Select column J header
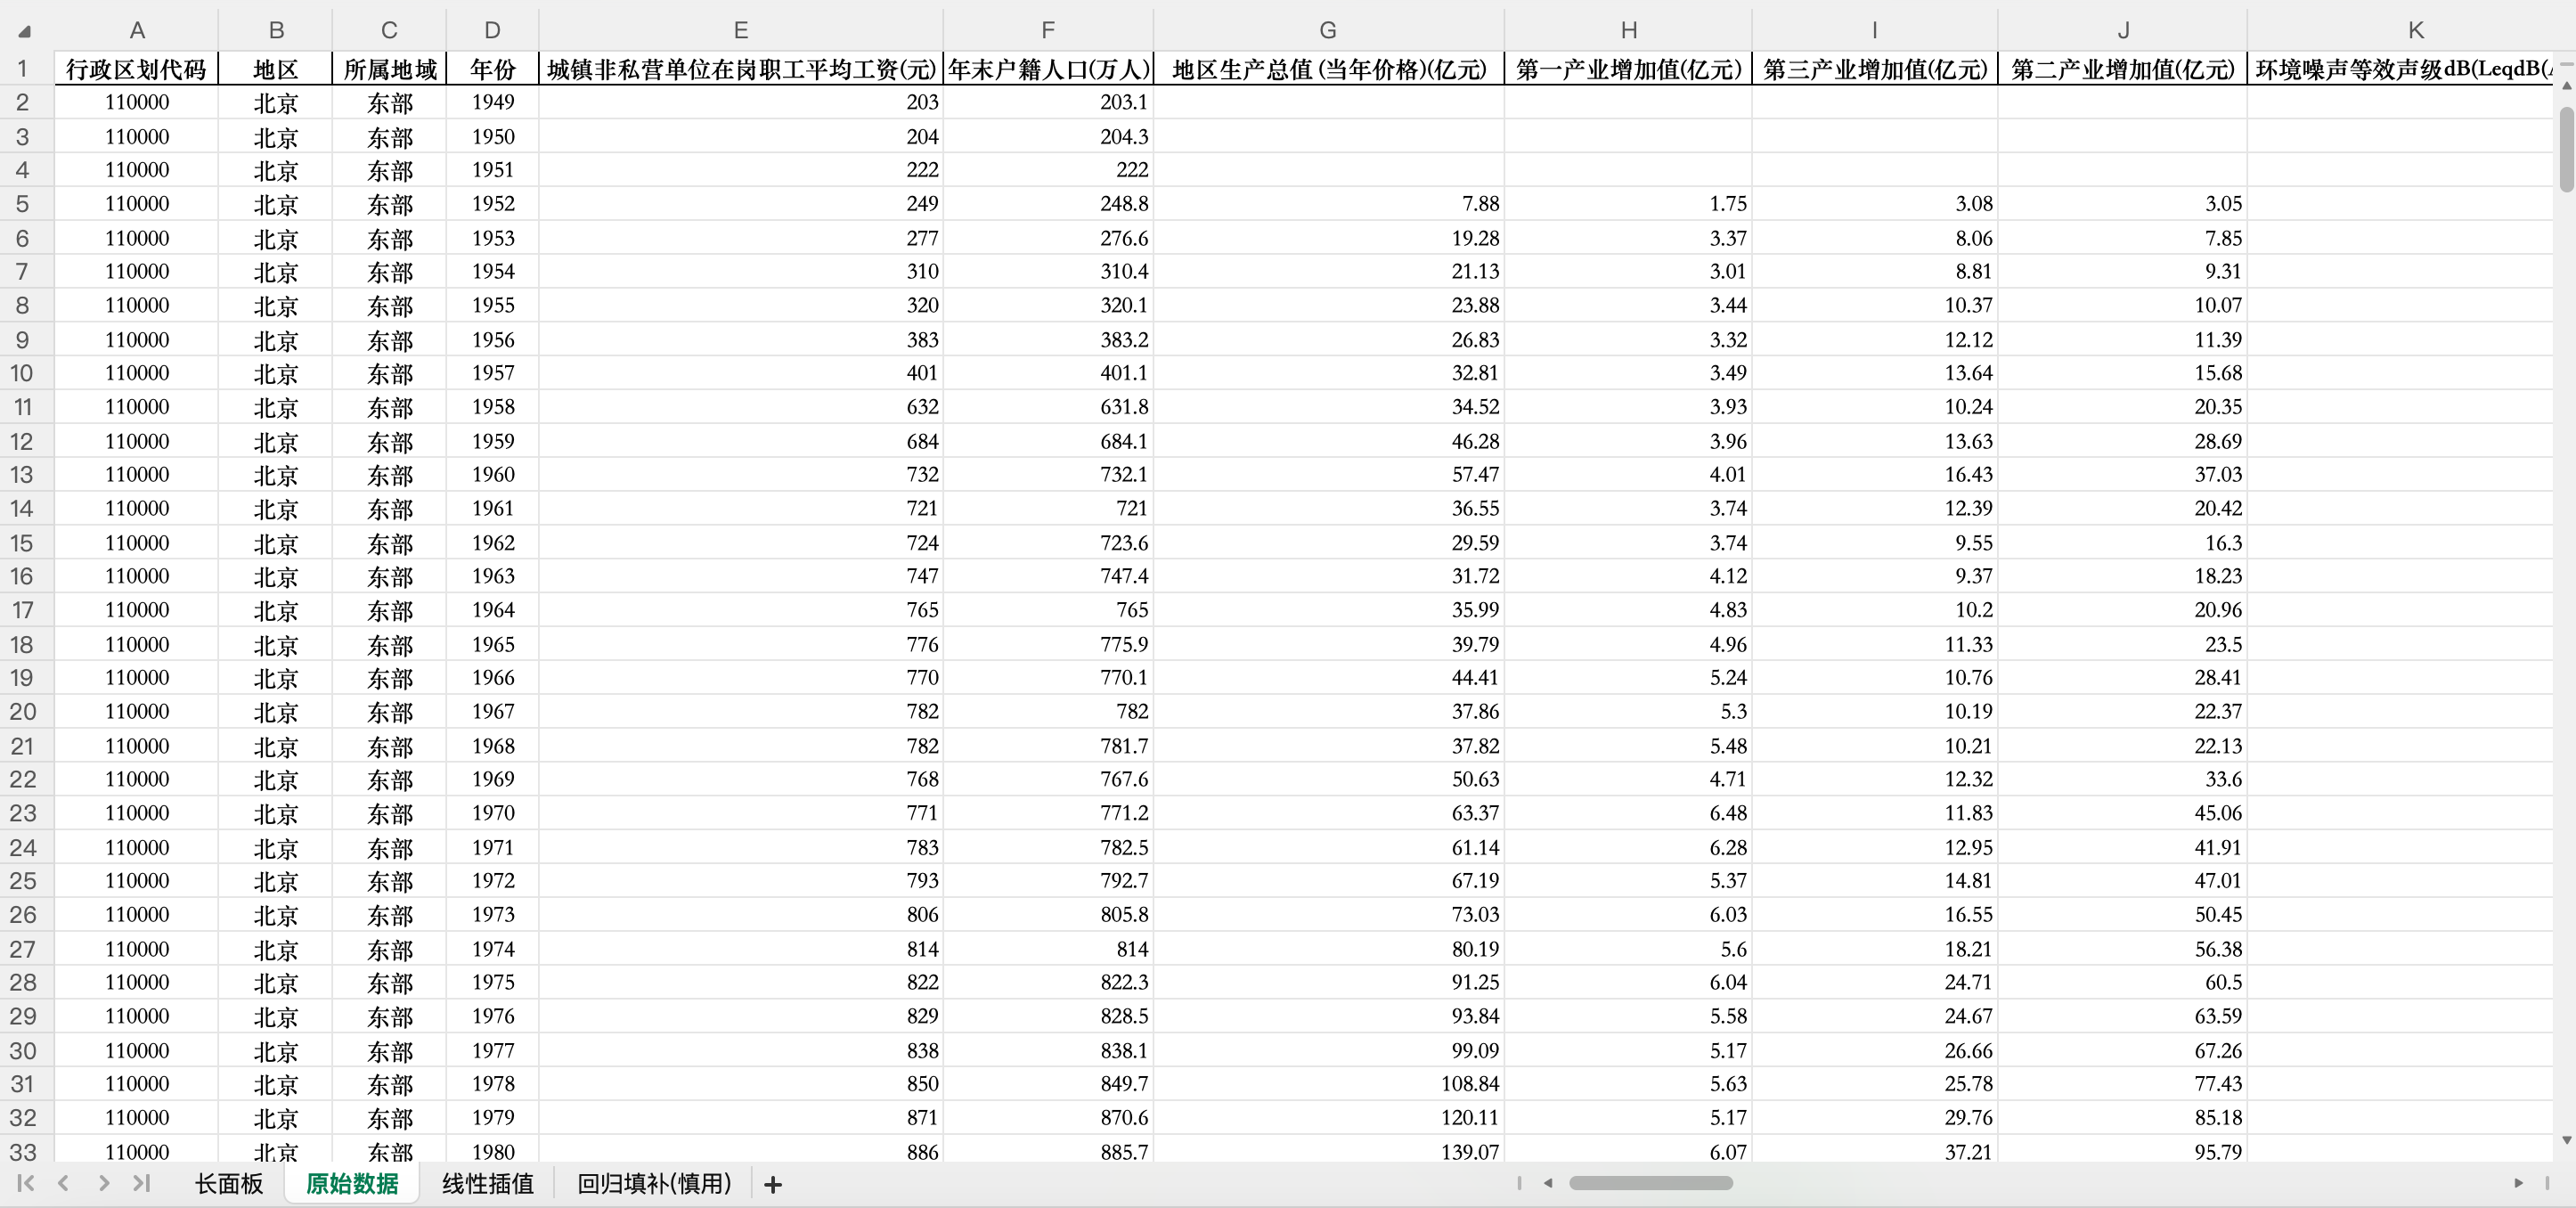The image size is (2576, 1208). tap(2122, 30)
